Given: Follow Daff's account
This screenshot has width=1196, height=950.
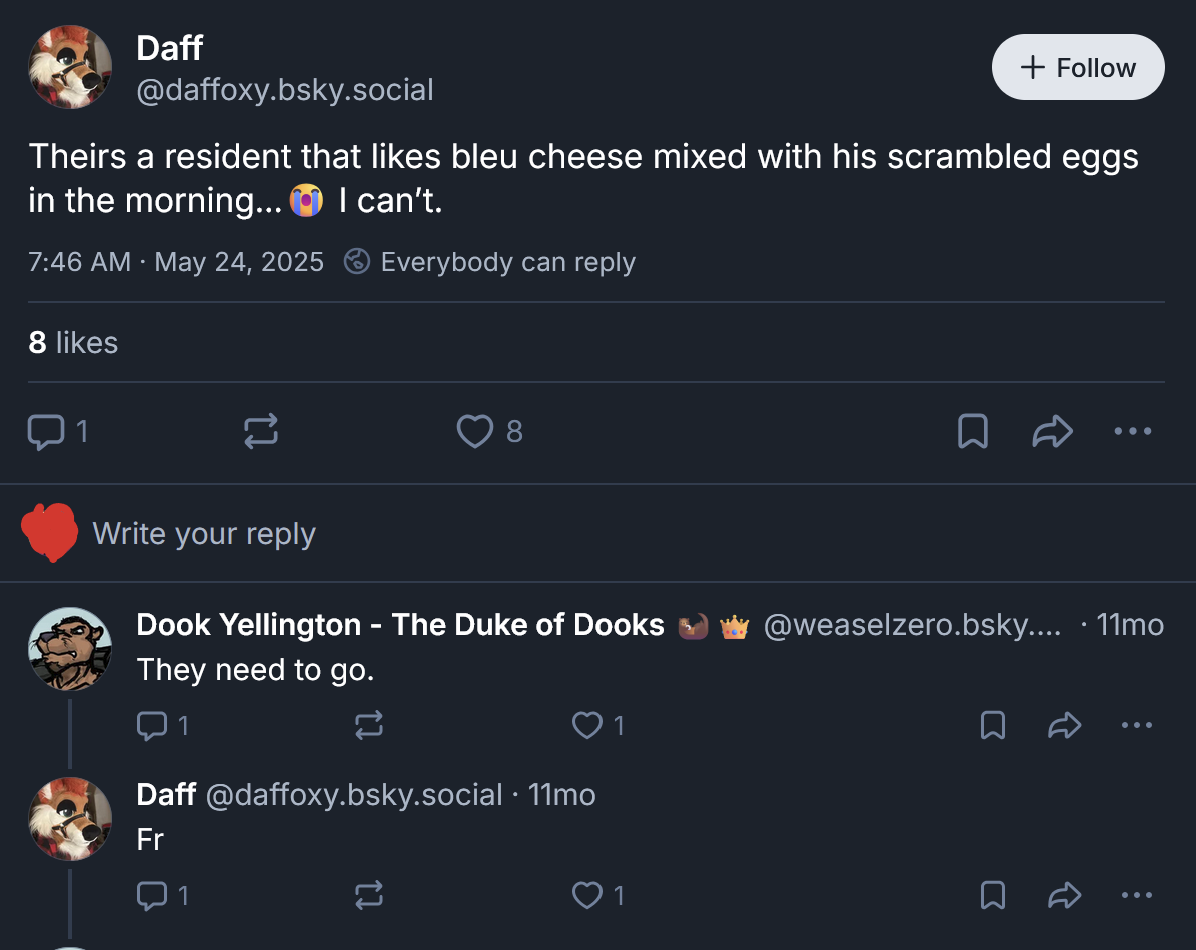Looking at the screenshot, I should point(1077,68).
